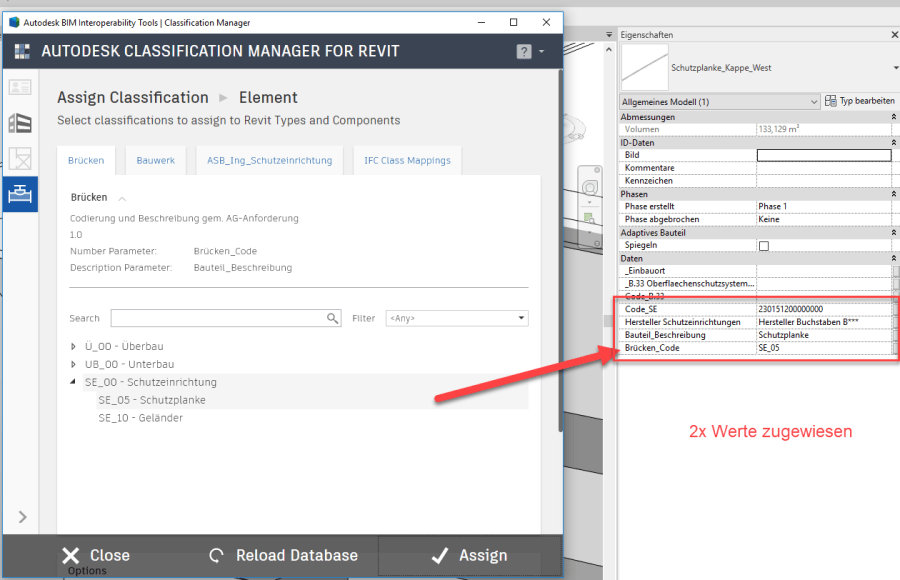This screenshot has height=580, width=900.
Task: Switch to the Bauwerk tab
Action: pyautogui.click(x=156, y=161)
